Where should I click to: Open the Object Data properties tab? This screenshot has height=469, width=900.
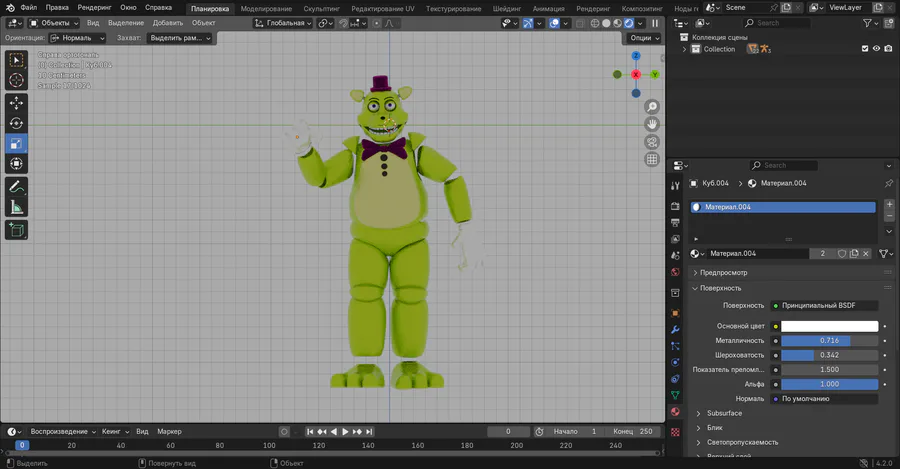click(x=675, y=395)
